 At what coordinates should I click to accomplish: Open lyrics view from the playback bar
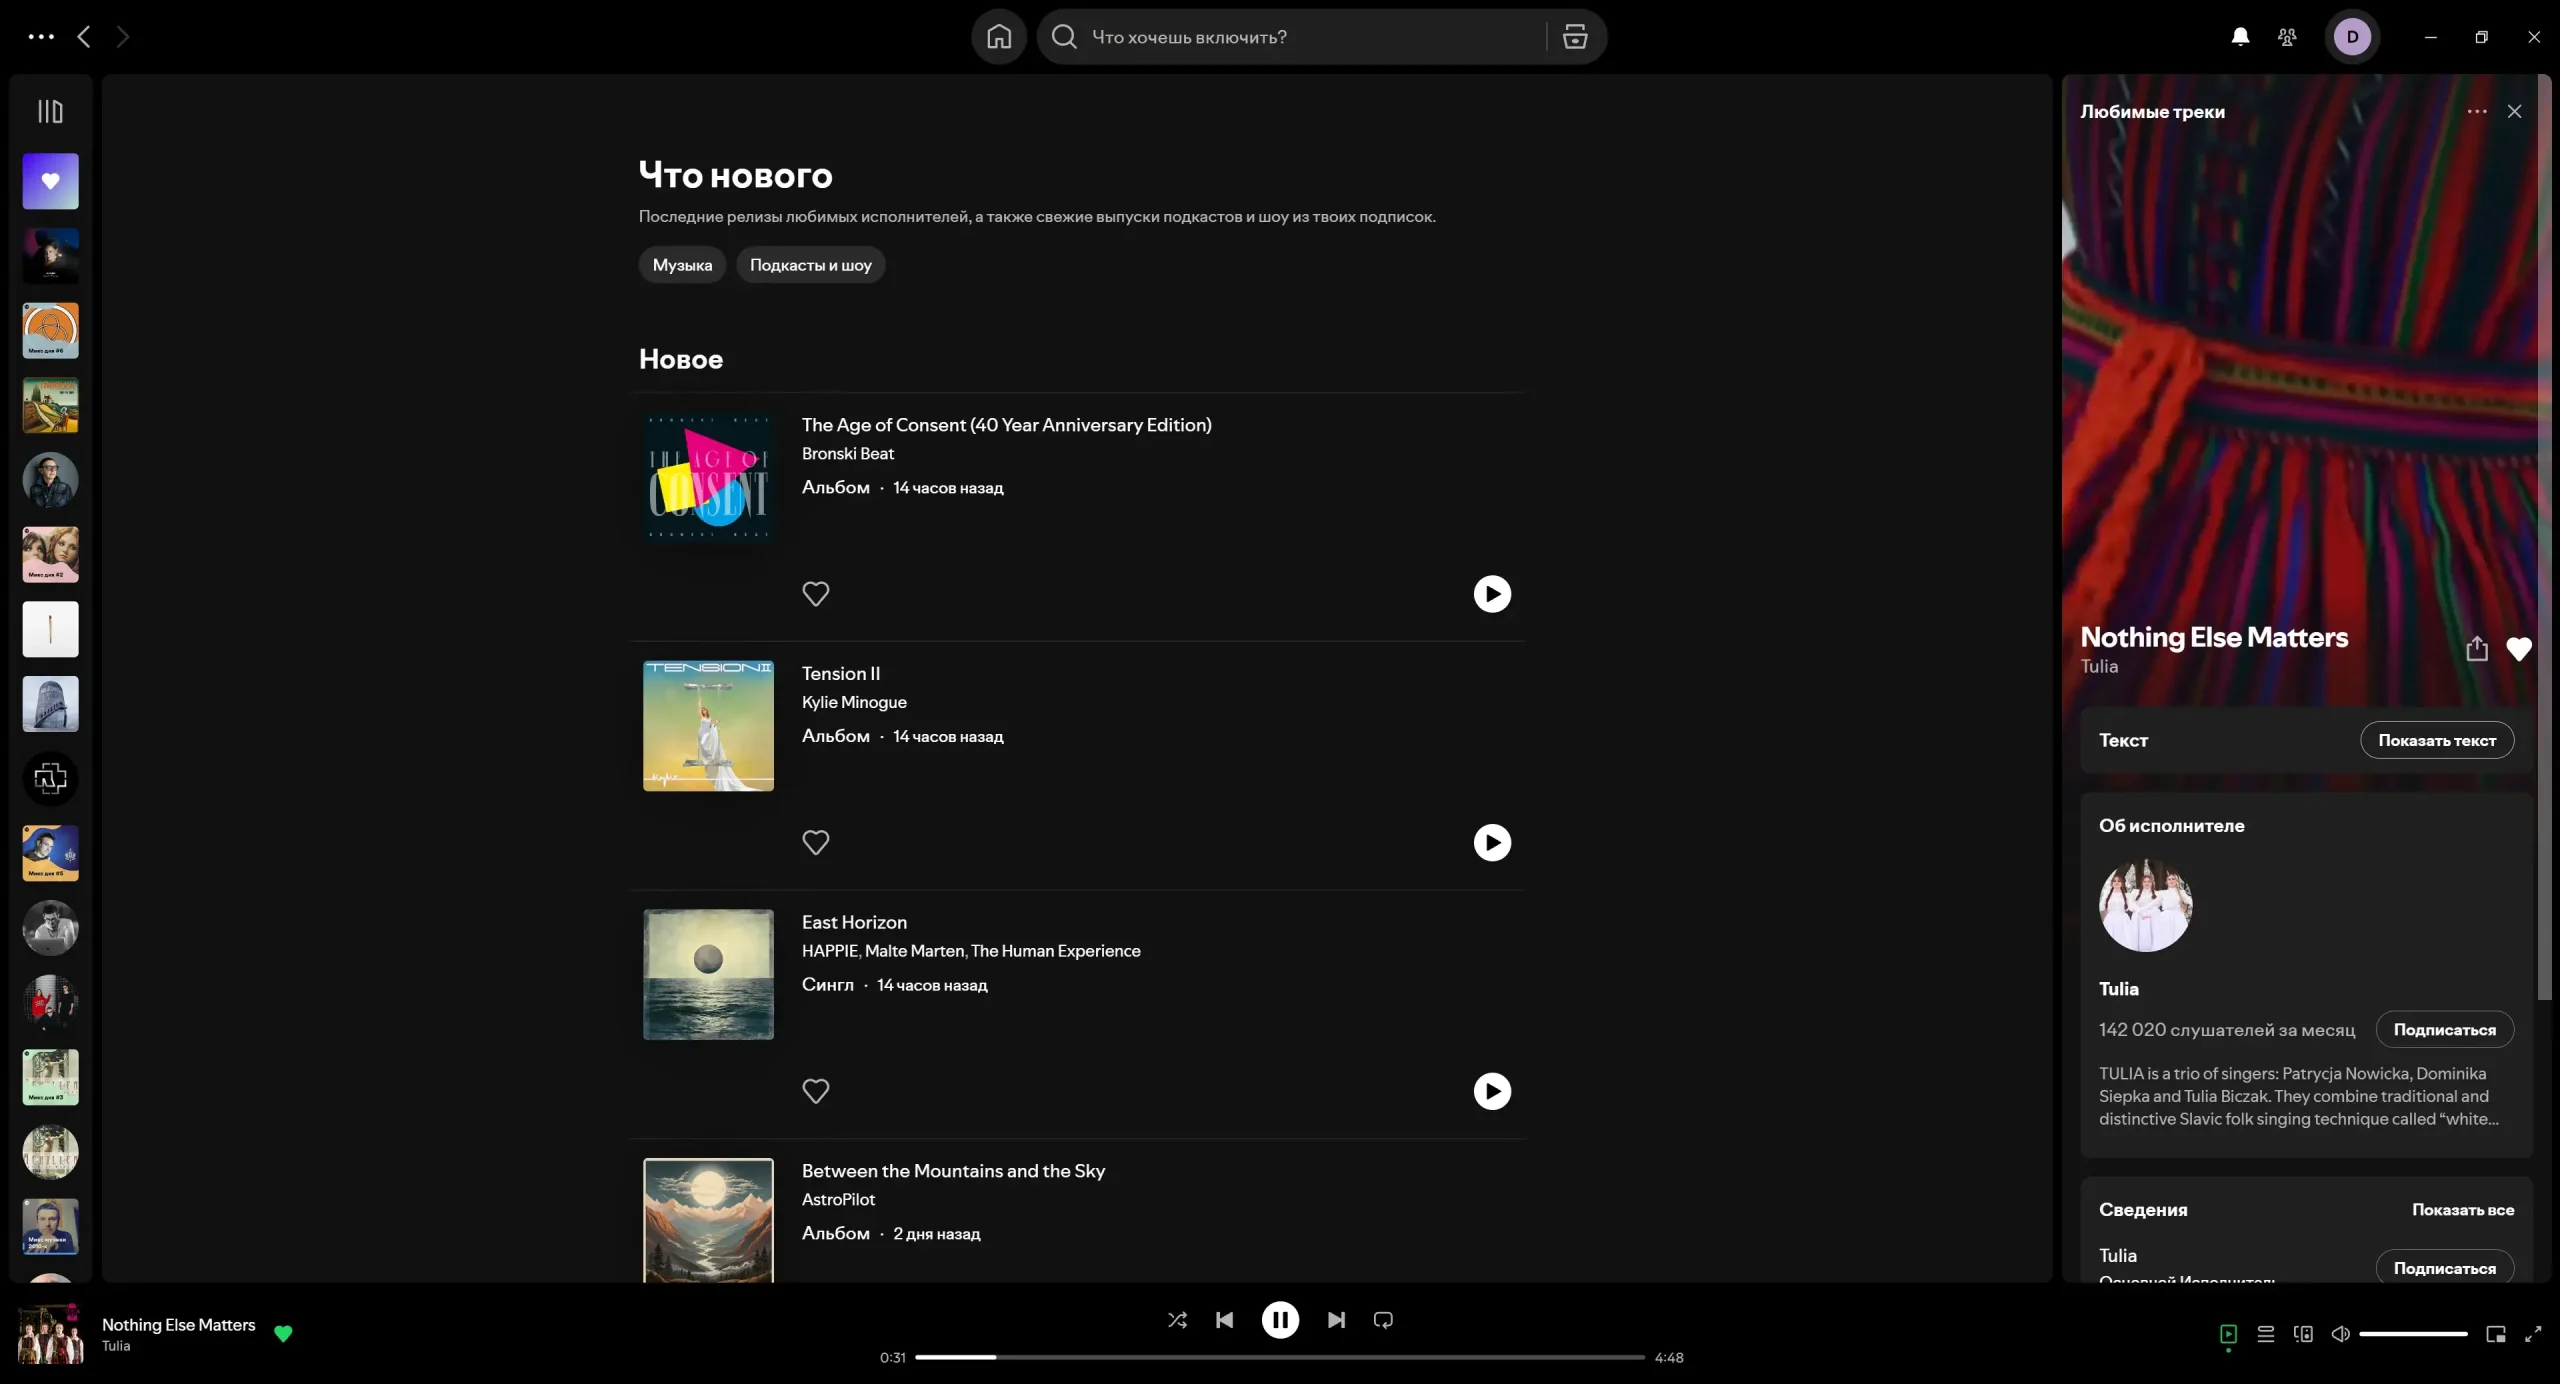point(2228,1335)
